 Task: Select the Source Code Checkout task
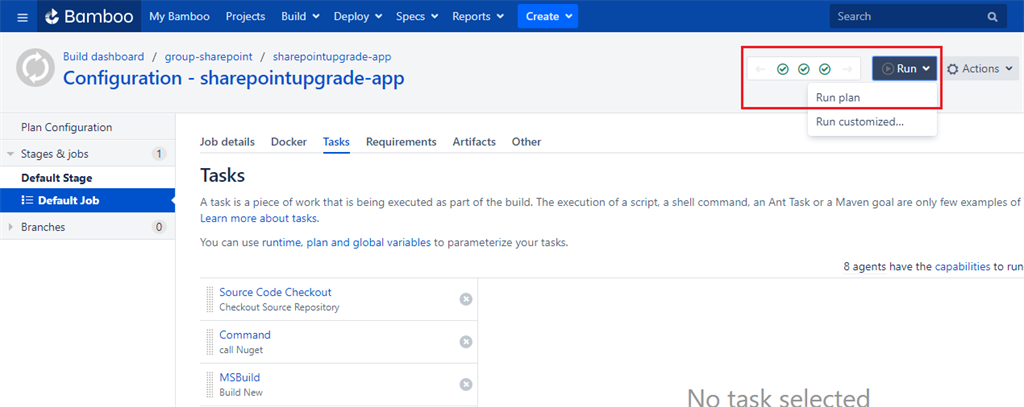point(276,293)
